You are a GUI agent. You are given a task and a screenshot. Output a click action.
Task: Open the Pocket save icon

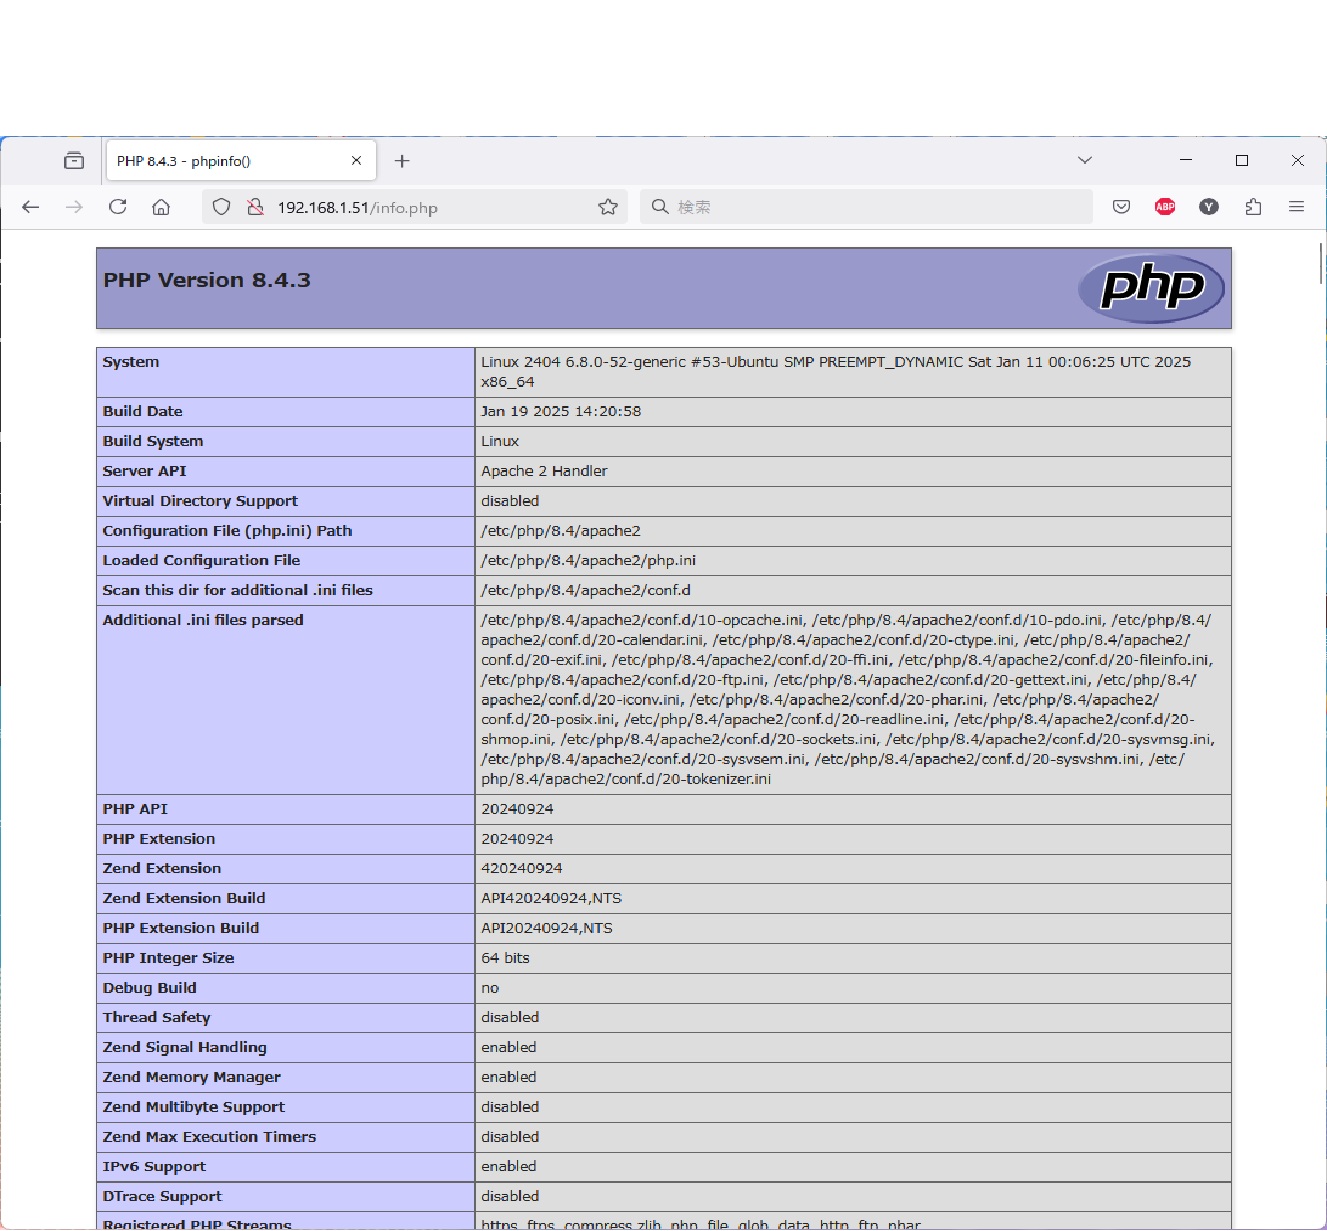(1121, 207)
